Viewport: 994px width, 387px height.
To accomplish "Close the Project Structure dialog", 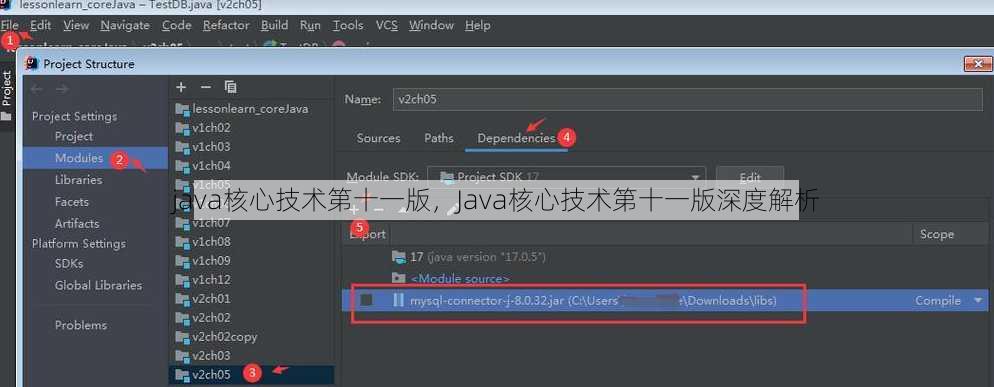I will (x=978, y=63).
